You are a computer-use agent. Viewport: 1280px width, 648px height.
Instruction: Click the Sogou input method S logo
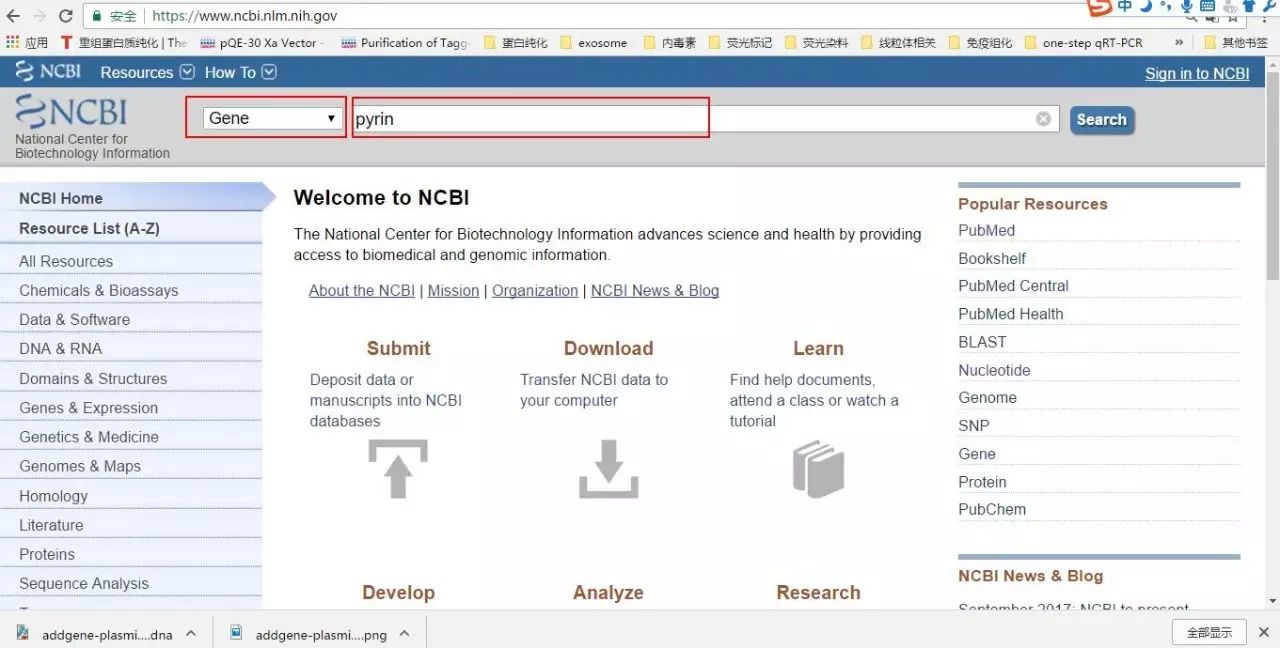click(x=1100, y=8)
